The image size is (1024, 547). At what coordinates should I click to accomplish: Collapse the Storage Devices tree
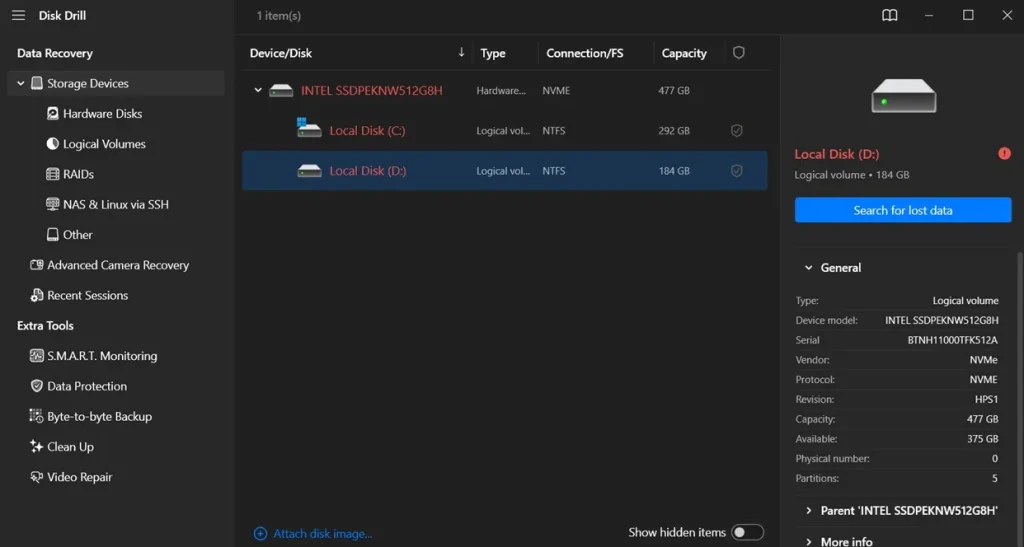(21, 83)
